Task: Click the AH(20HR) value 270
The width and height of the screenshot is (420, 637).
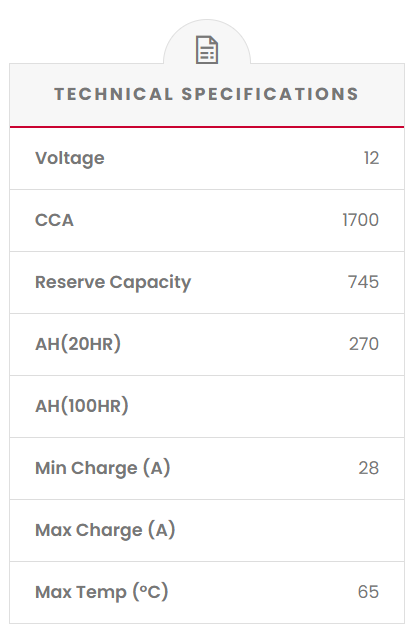Action: click(364, 344)
